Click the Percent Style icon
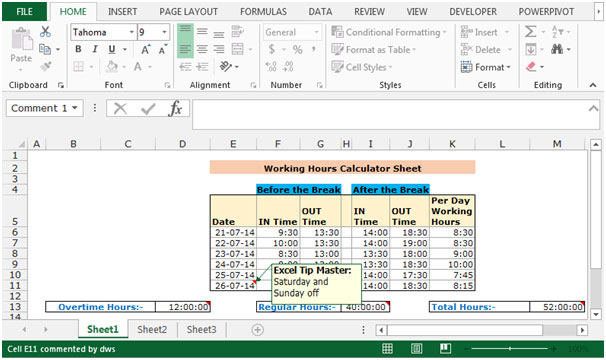This screenshot has width=606, height=360. (x=297, y=49)
